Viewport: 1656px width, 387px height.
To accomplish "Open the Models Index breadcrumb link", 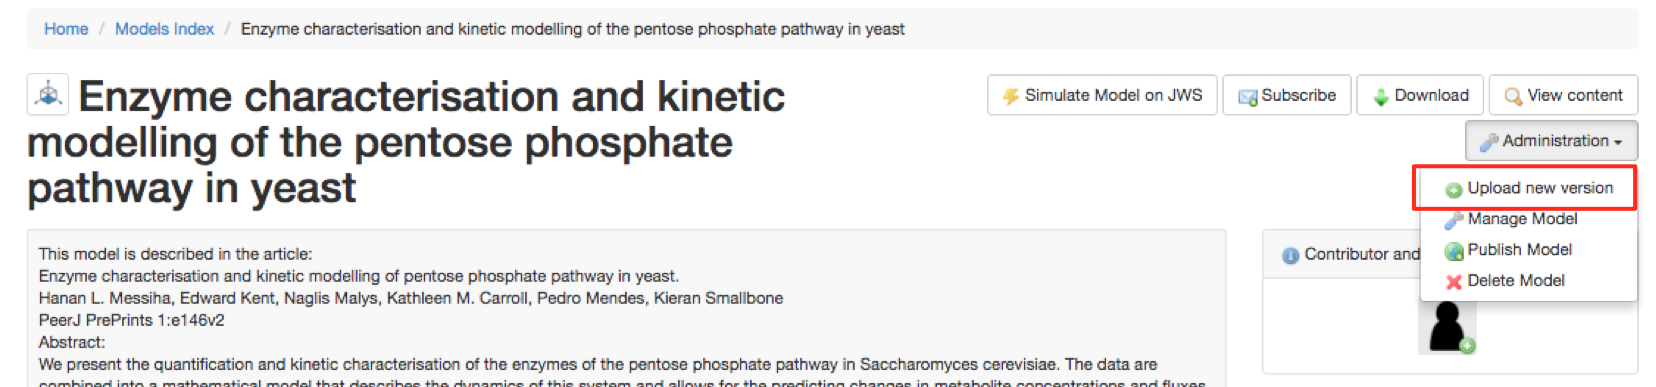I will point(164,29).
